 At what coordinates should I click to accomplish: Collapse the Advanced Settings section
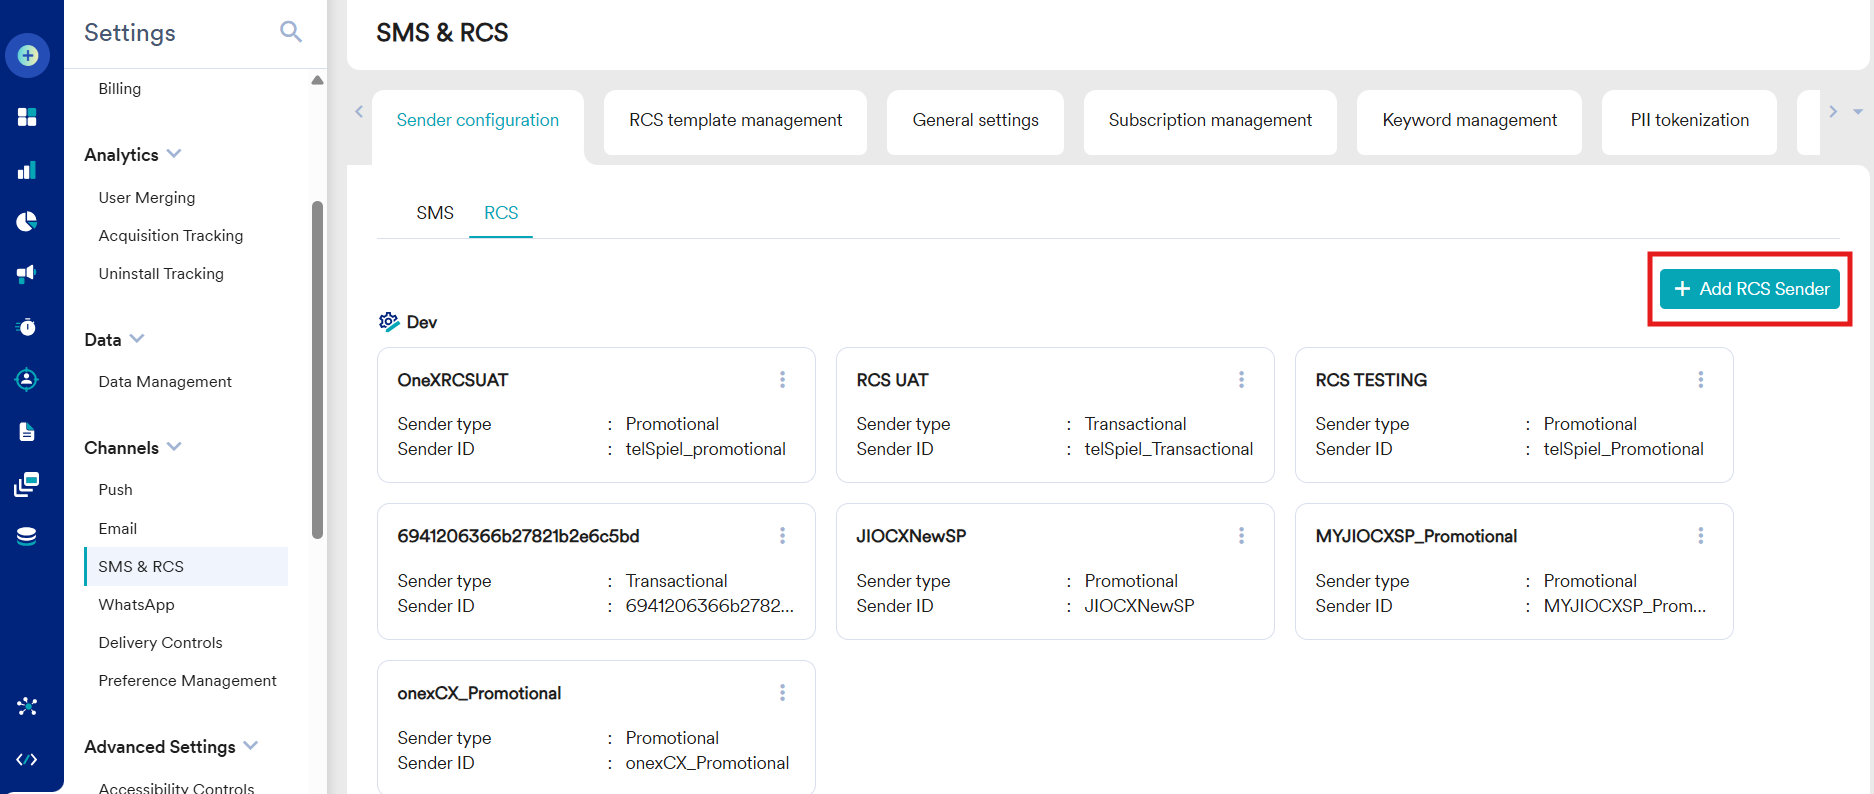tap(250, 746)
